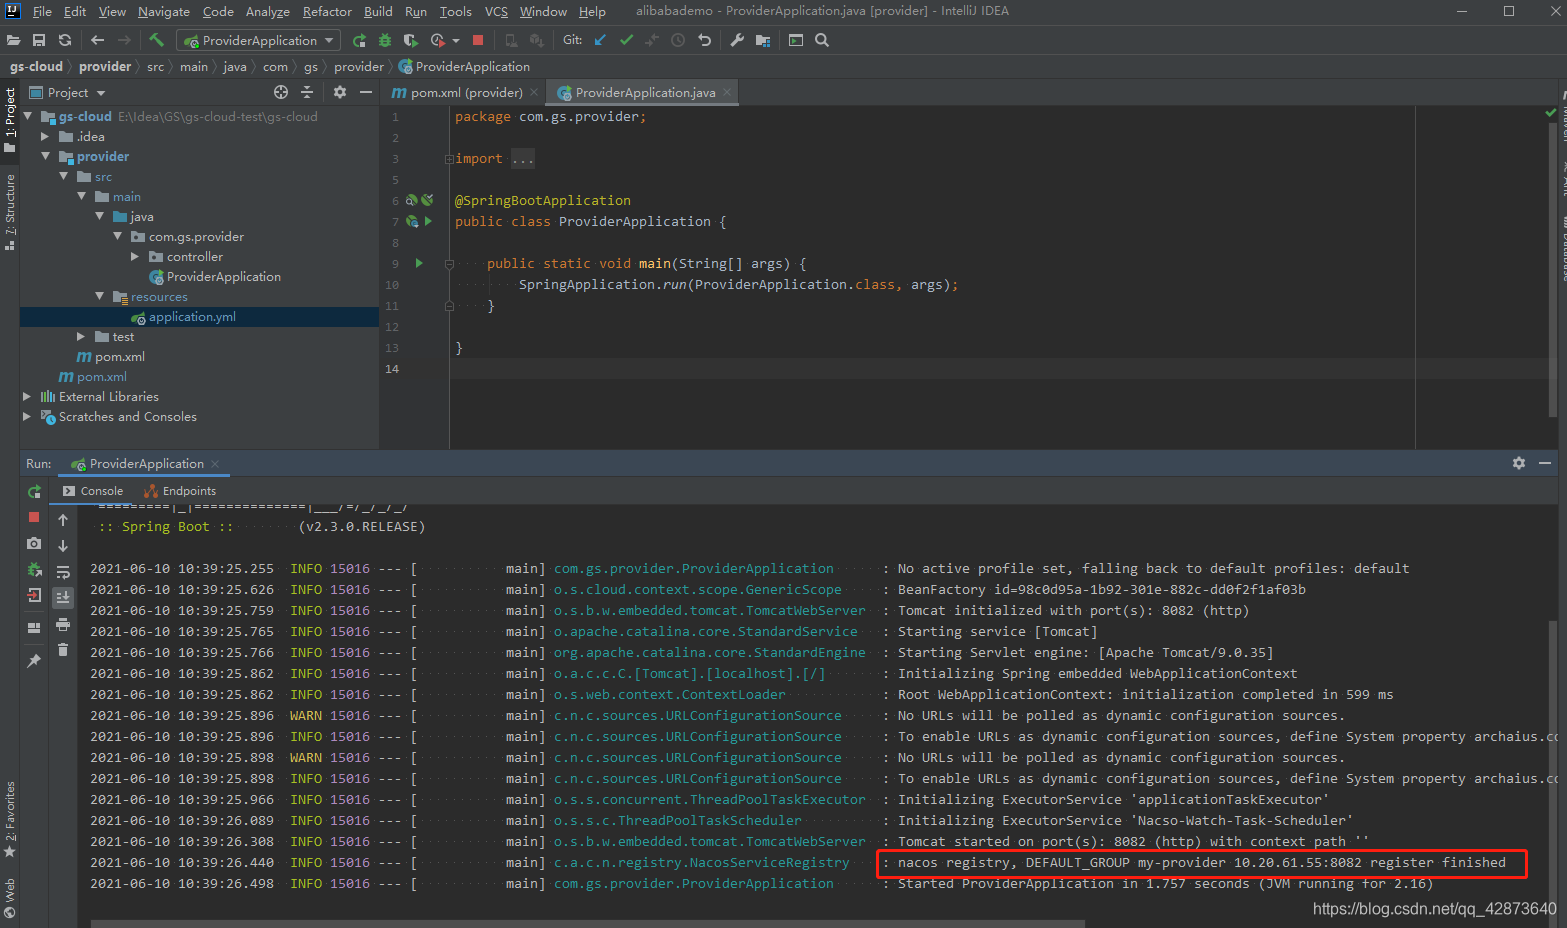Image resolution: width=1567 pixels, height=928 pixels.
Task: Collapse the provider module node
Action: [x=46, y=157]
